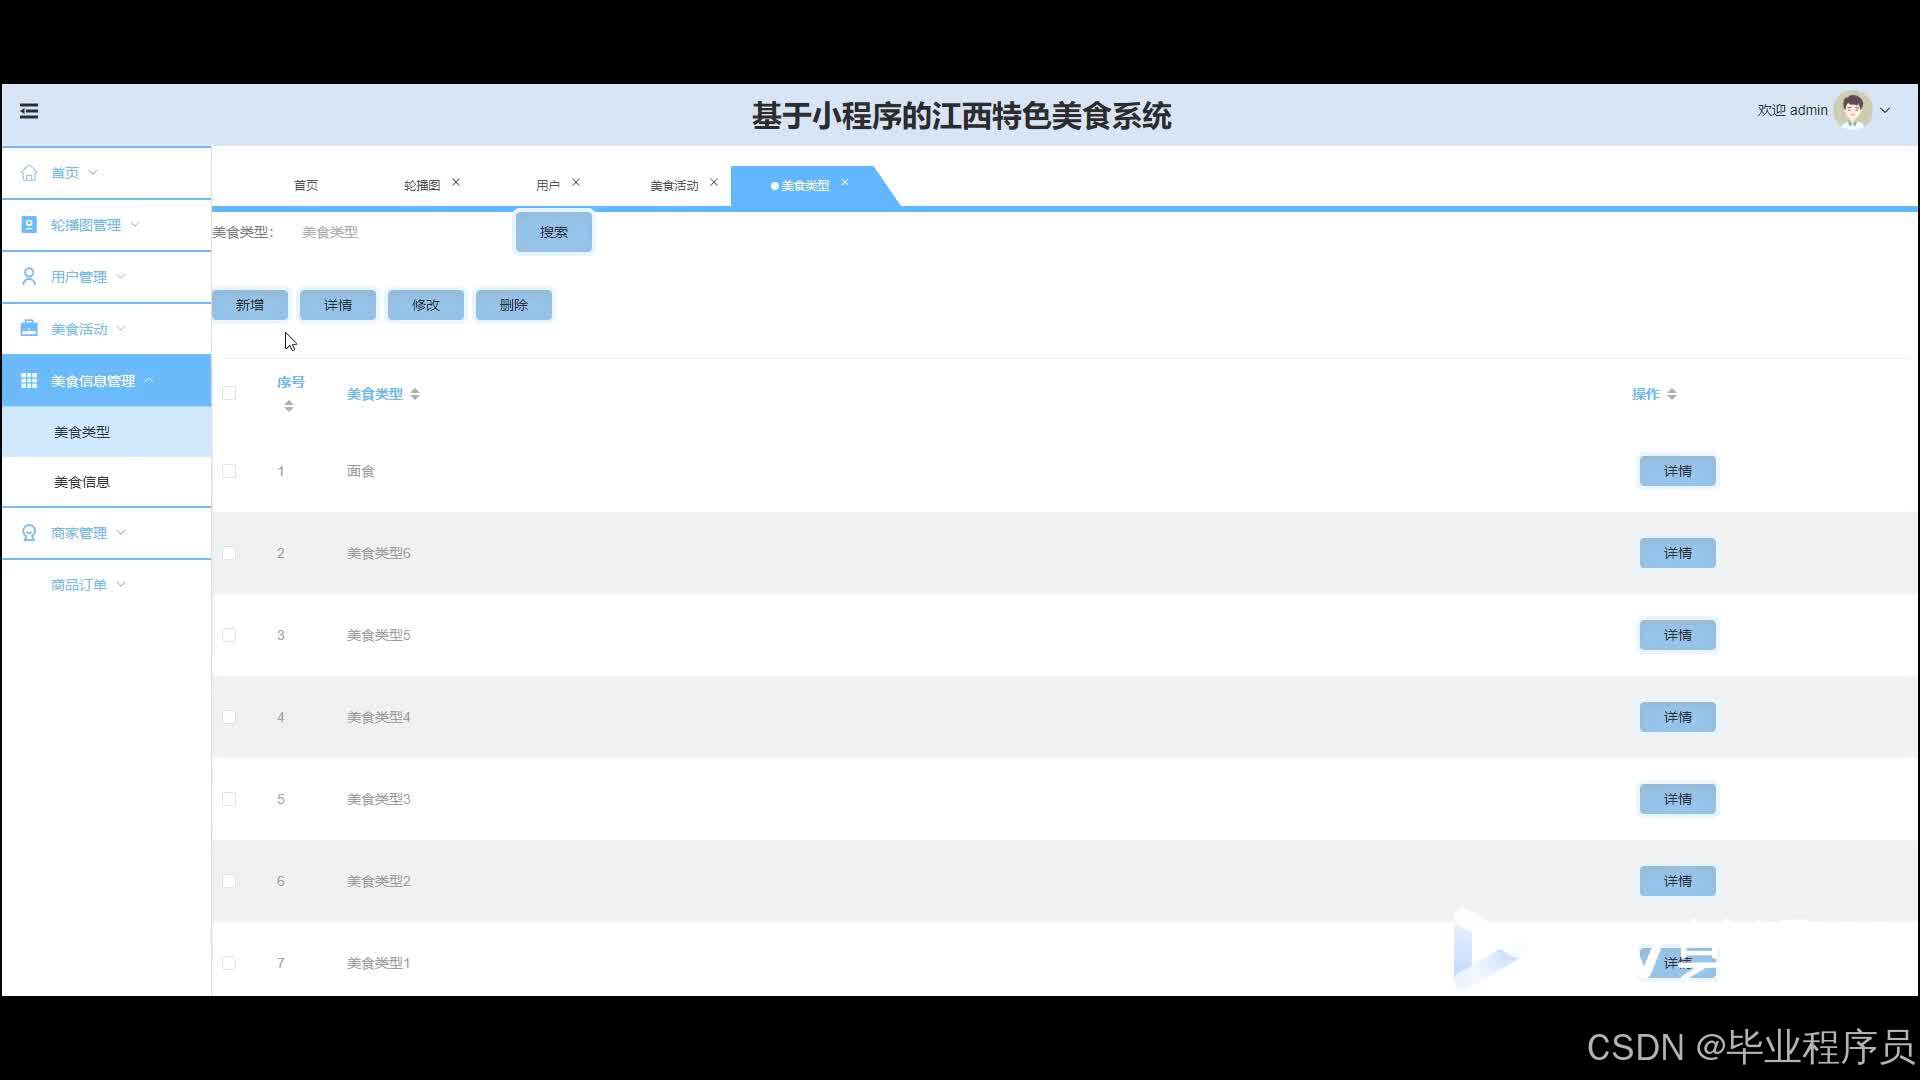Click the merchant management badge icon

[29, 533]
